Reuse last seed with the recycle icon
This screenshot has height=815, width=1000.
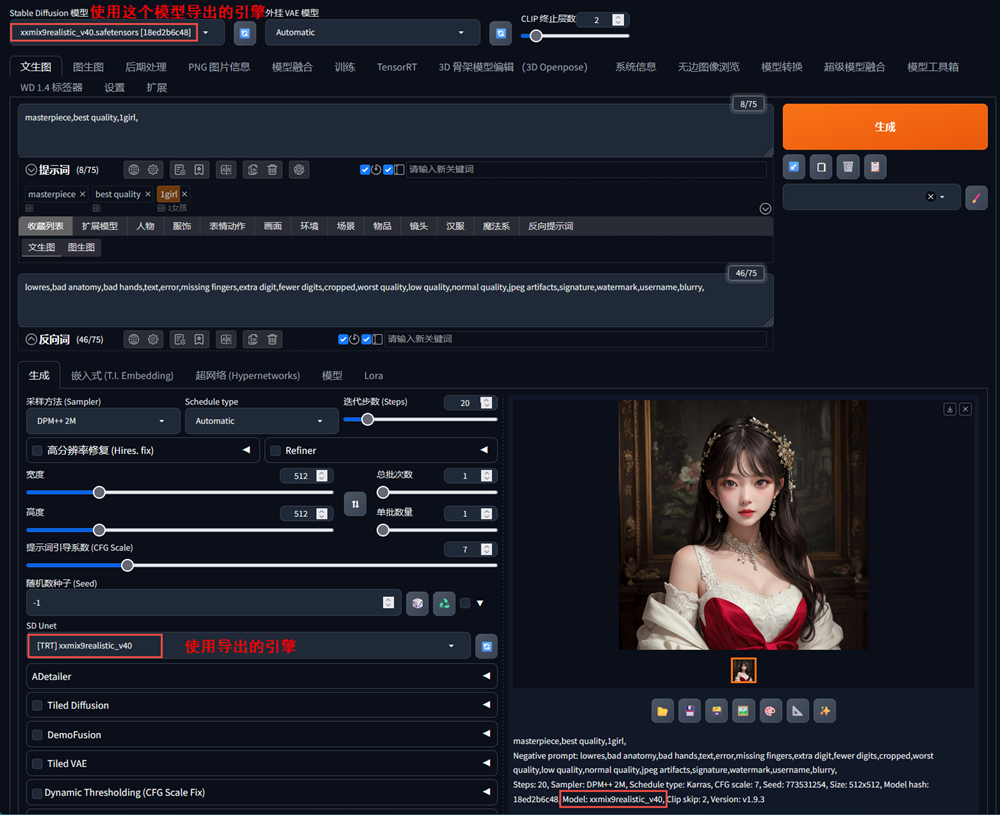tap(444, 603)
